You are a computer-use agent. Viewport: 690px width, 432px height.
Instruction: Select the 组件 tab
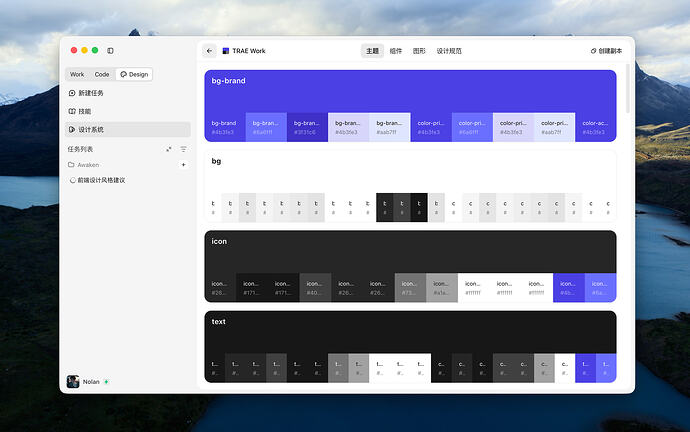coord(396,51)
